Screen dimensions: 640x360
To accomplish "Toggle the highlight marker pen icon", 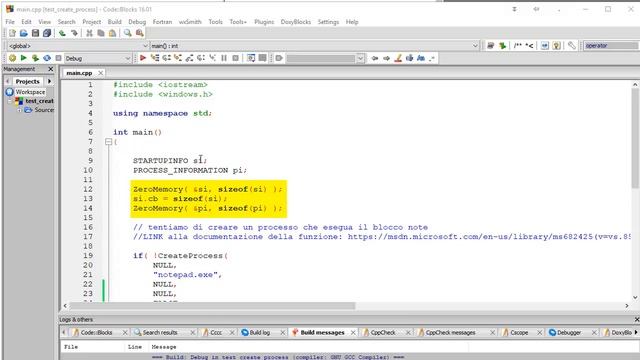I will click(x=398, y=58).
